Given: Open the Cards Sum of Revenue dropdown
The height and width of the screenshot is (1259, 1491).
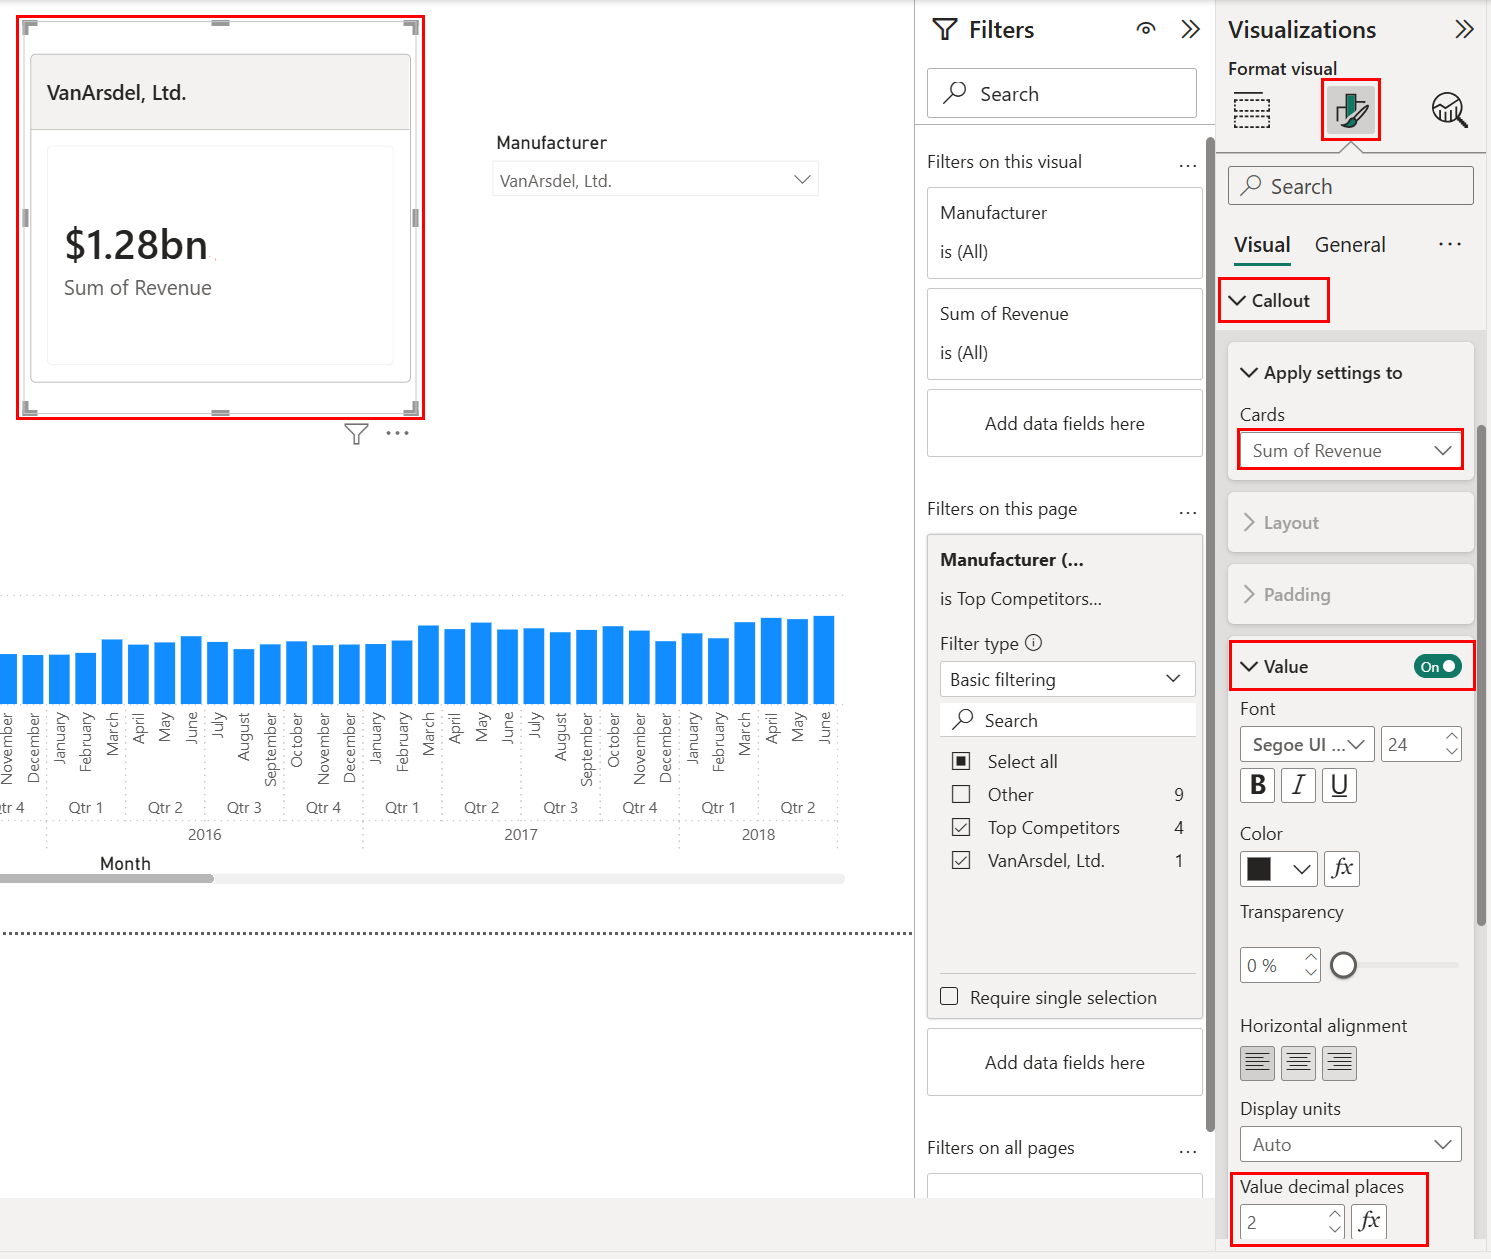Looking at the screenshot, I should (1350, 451).
